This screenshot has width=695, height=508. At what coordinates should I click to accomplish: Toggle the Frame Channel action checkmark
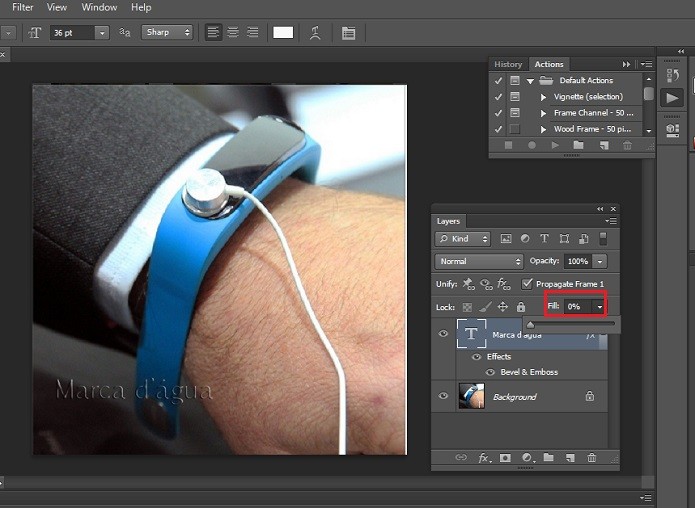pos(498,113)
